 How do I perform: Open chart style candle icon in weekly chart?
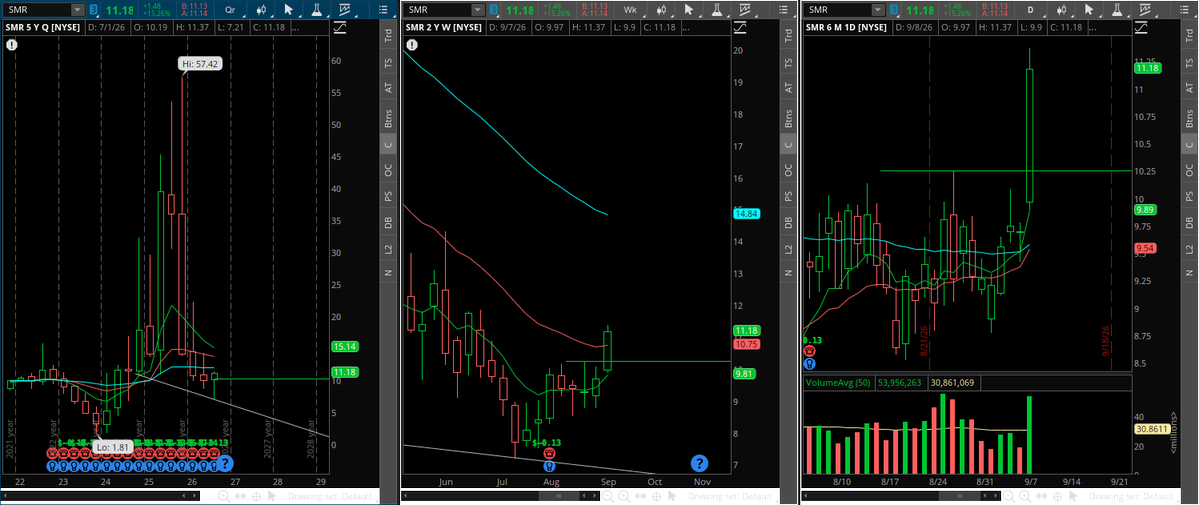coord(663,10)
